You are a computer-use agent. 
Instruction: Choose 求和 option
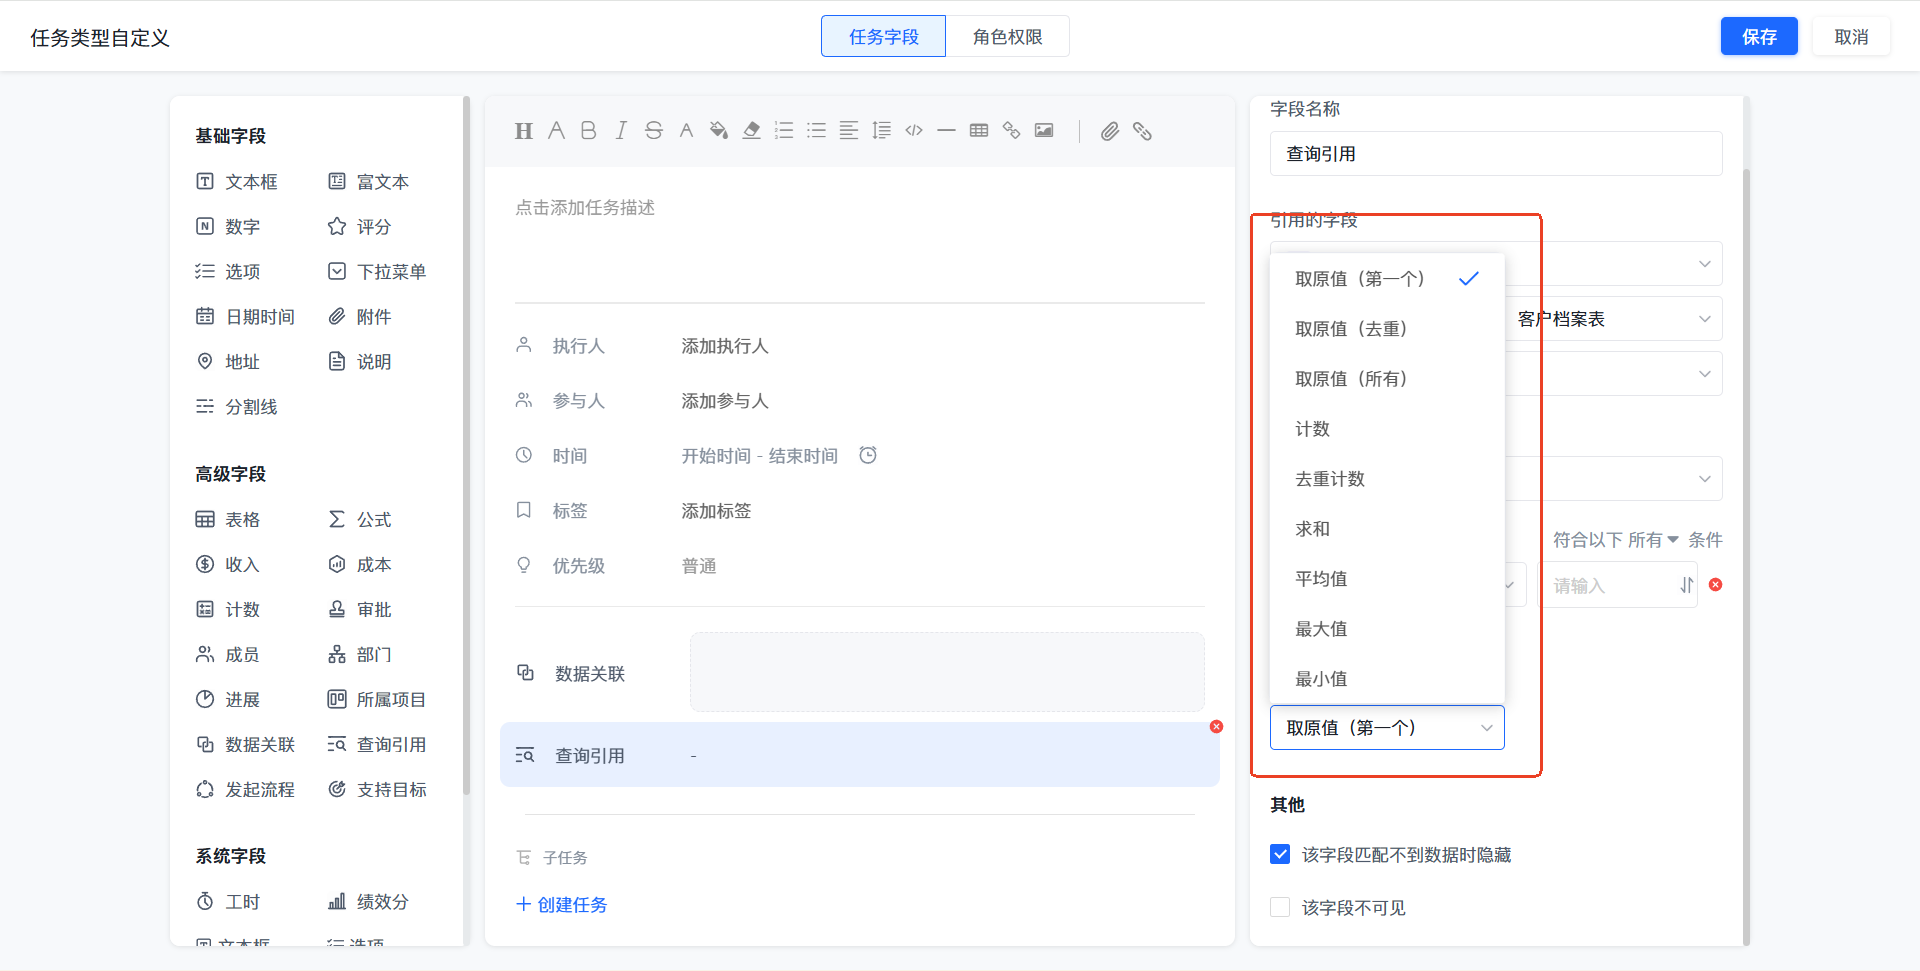[1387, 529]
